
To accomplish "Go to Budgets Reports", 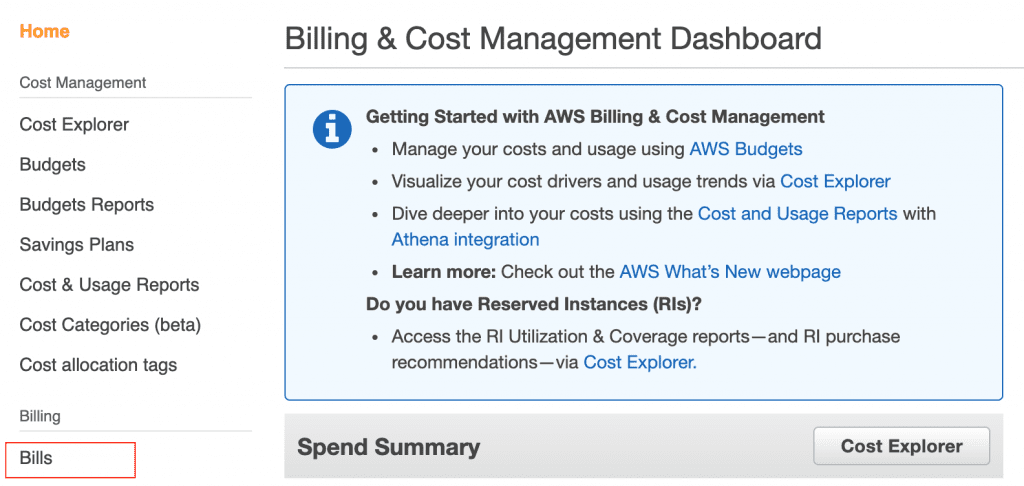I will pyautogui.click(x=87, y=204).
